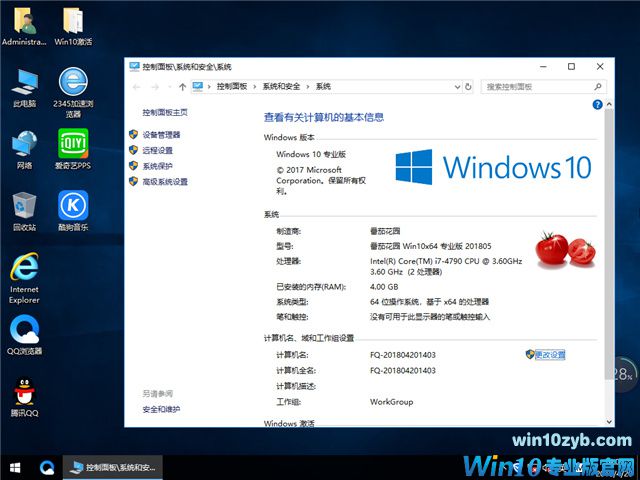This screenshot has width=640, height=480.
Task: Click the scrollbar down arrow
Action: pos(609,422)
